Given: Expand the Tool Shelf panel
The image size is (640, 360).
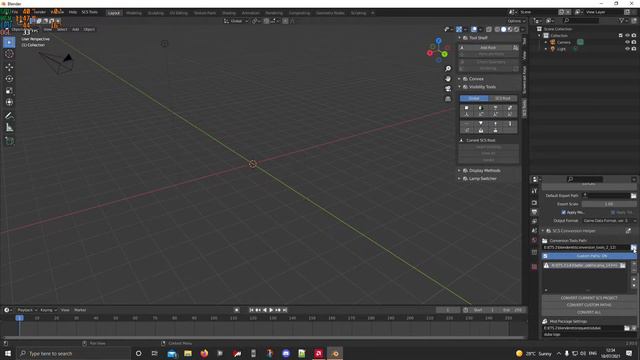Looking at the screenshot, I should pos(478,38).
